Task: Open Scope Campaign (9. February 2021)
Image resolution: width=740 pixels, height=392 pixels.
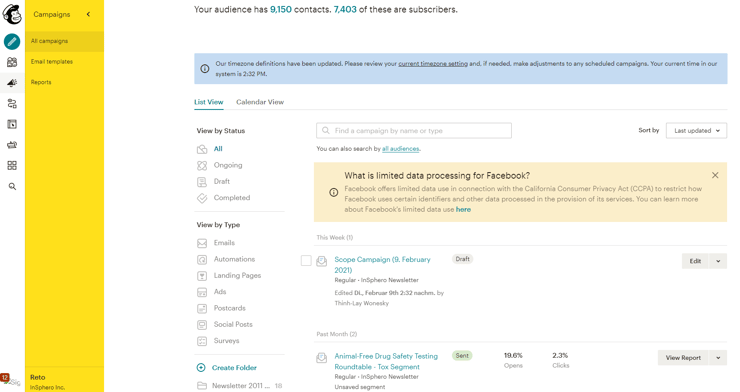Action: click(382, 265)
